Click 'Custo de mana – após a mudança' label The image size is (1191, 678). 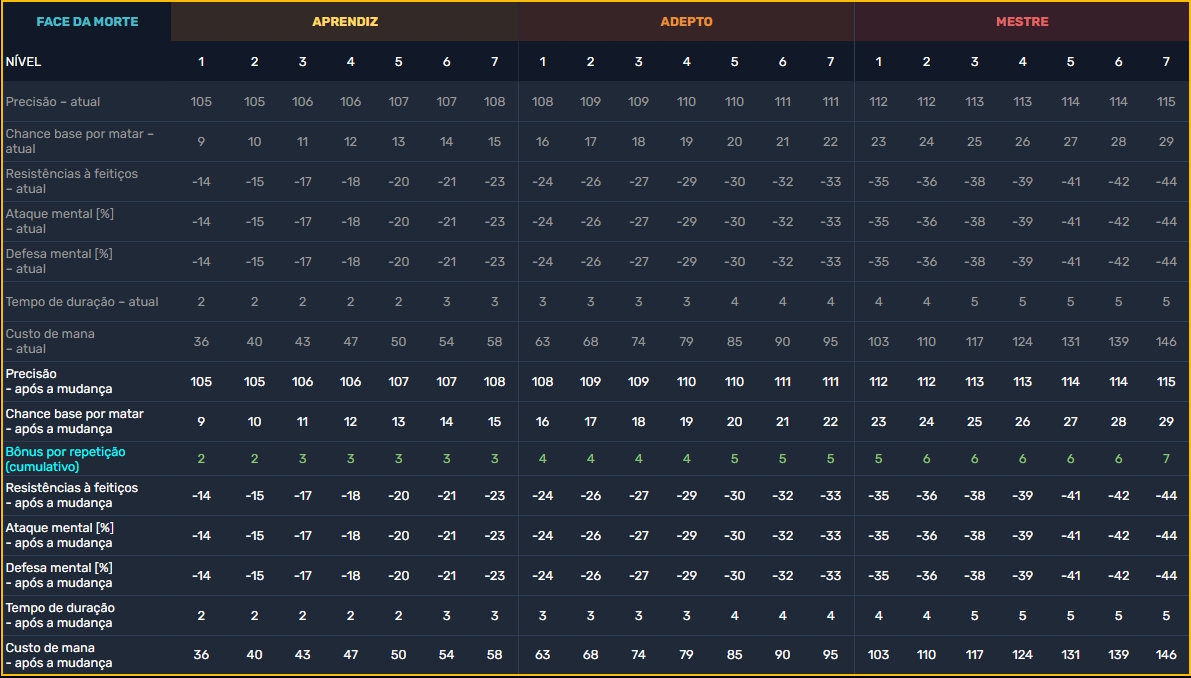pyautogui.click(x=58, y=655)
